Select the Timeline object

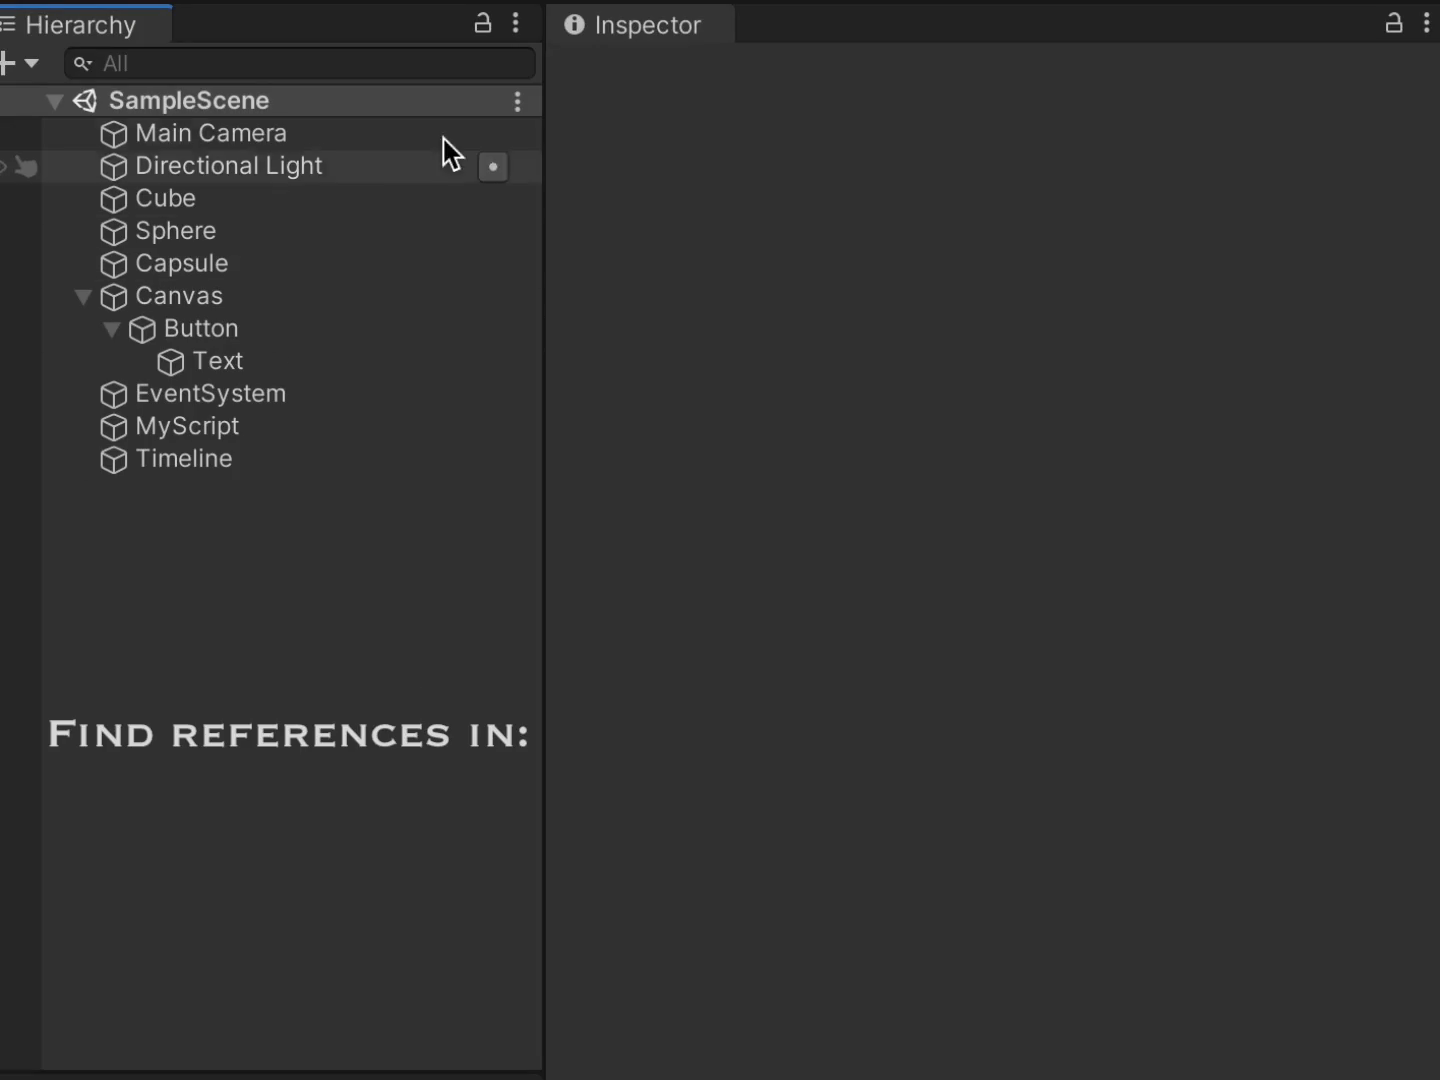[183, 459]
